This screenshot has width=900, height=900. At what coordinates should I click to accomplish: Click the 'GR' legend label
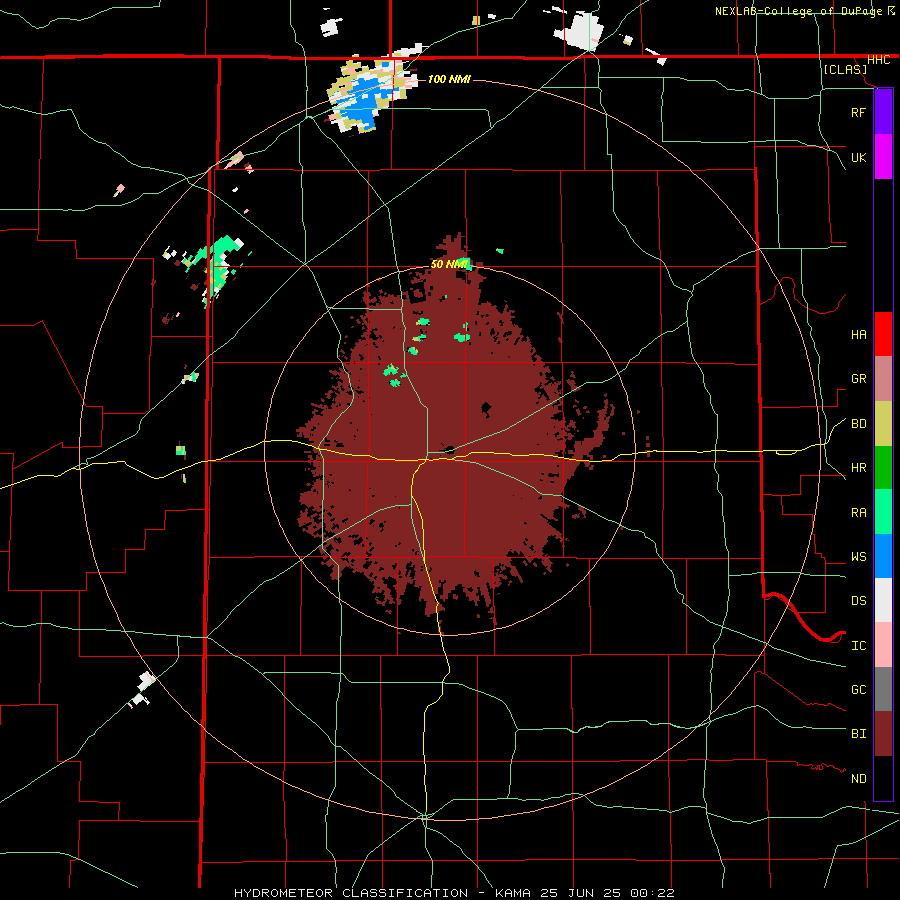858,379
